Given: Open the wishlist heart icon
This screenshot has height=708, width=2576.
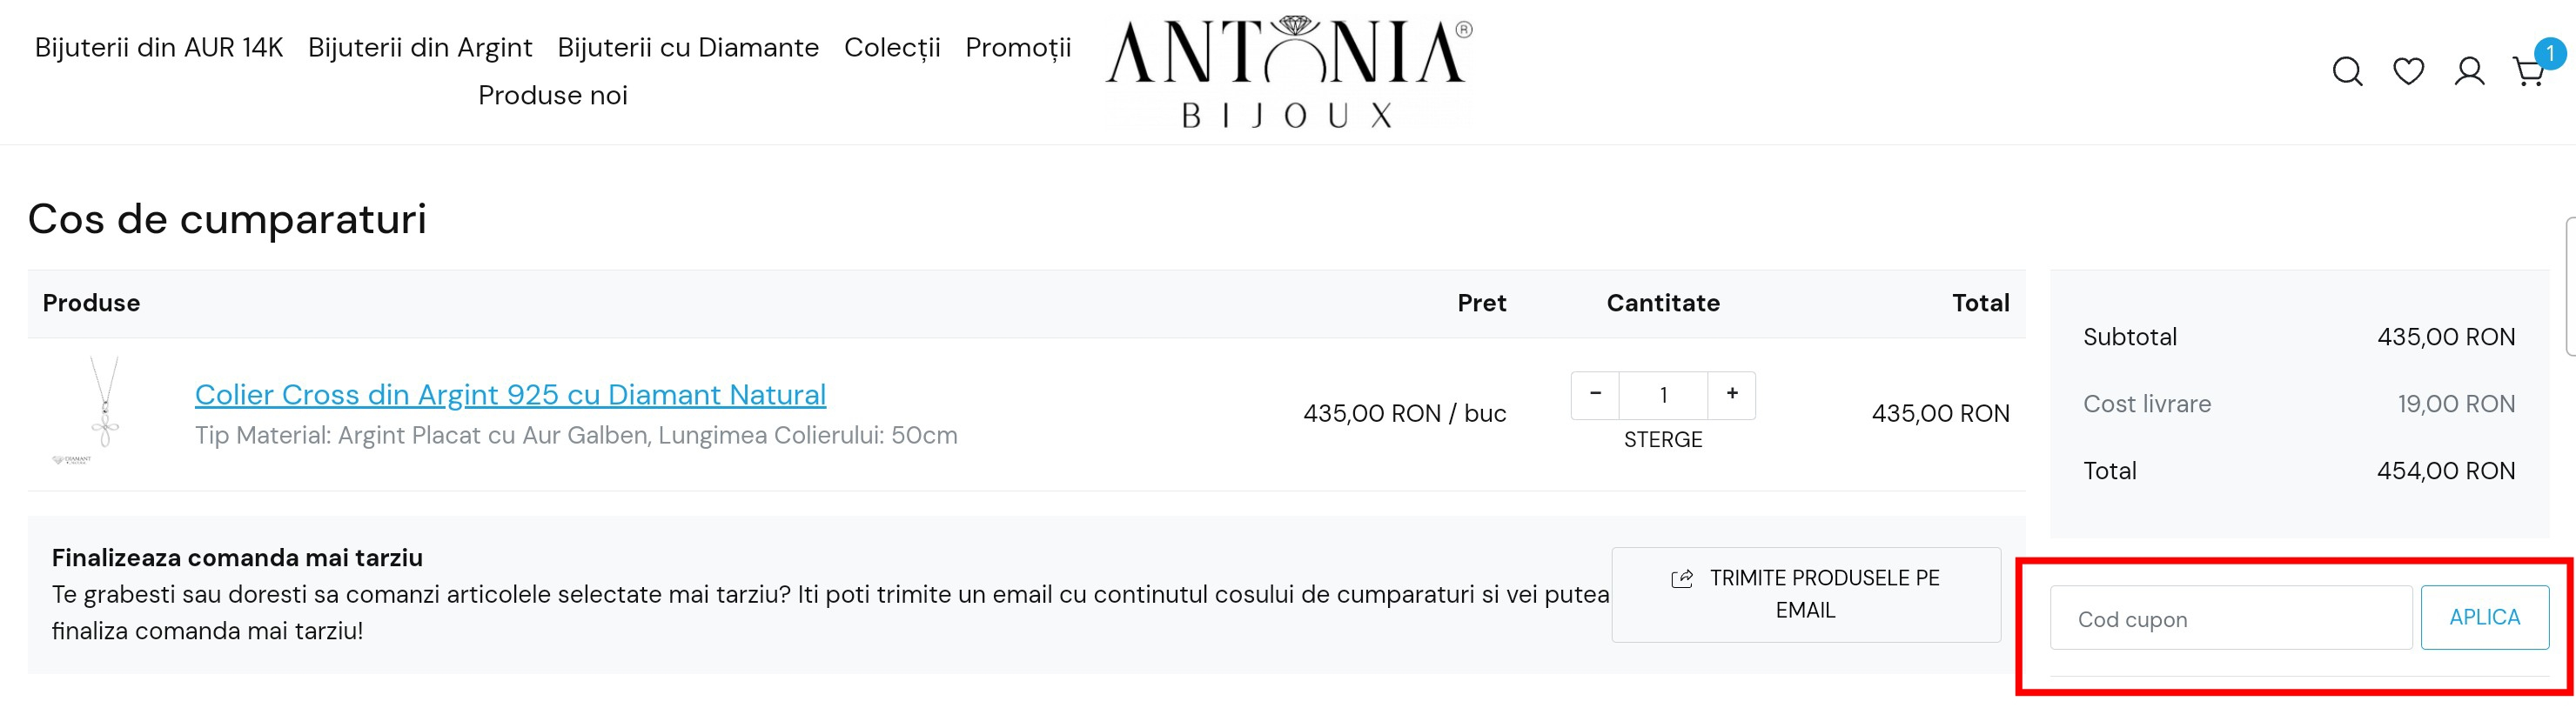Looking at the screenshot, I should [2408, 71].
